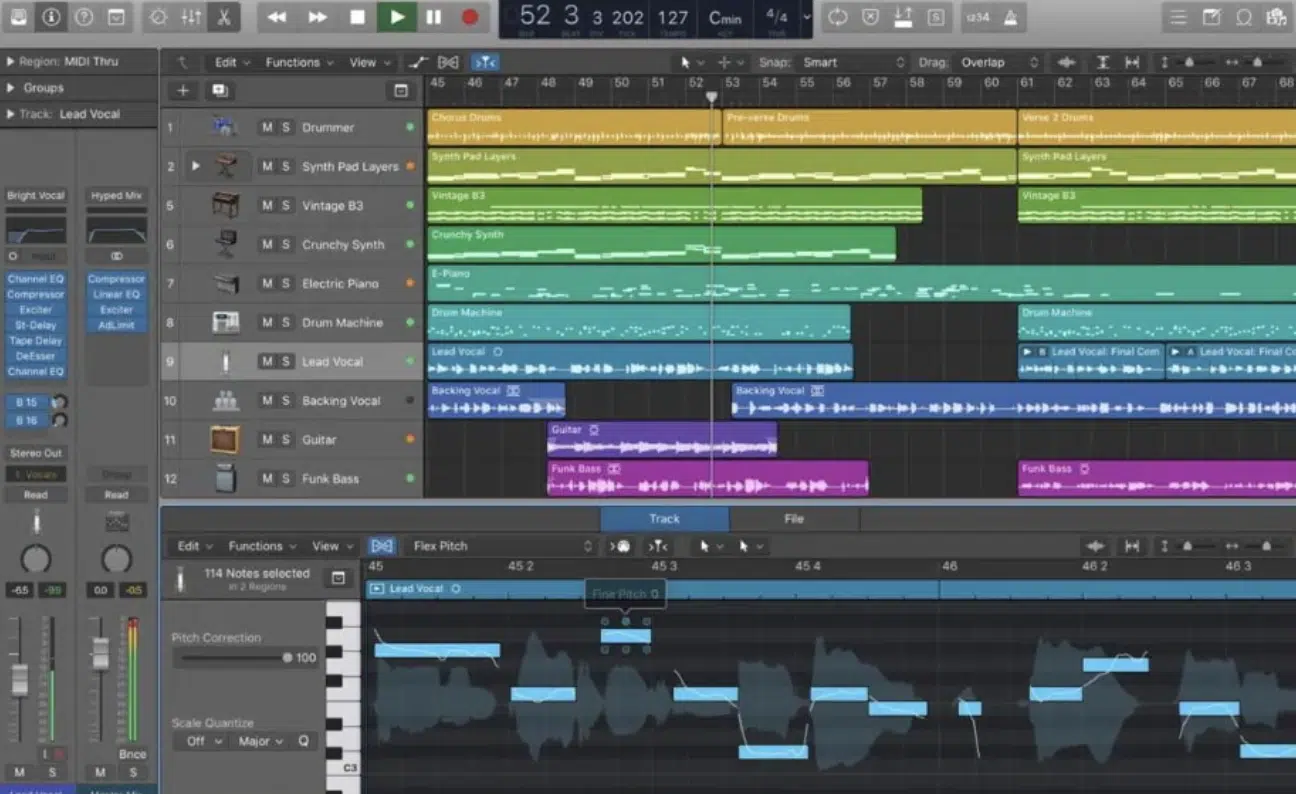Open the Smart Controls dial icon
The image size is (1296, 794).
(x=158, y=17)
